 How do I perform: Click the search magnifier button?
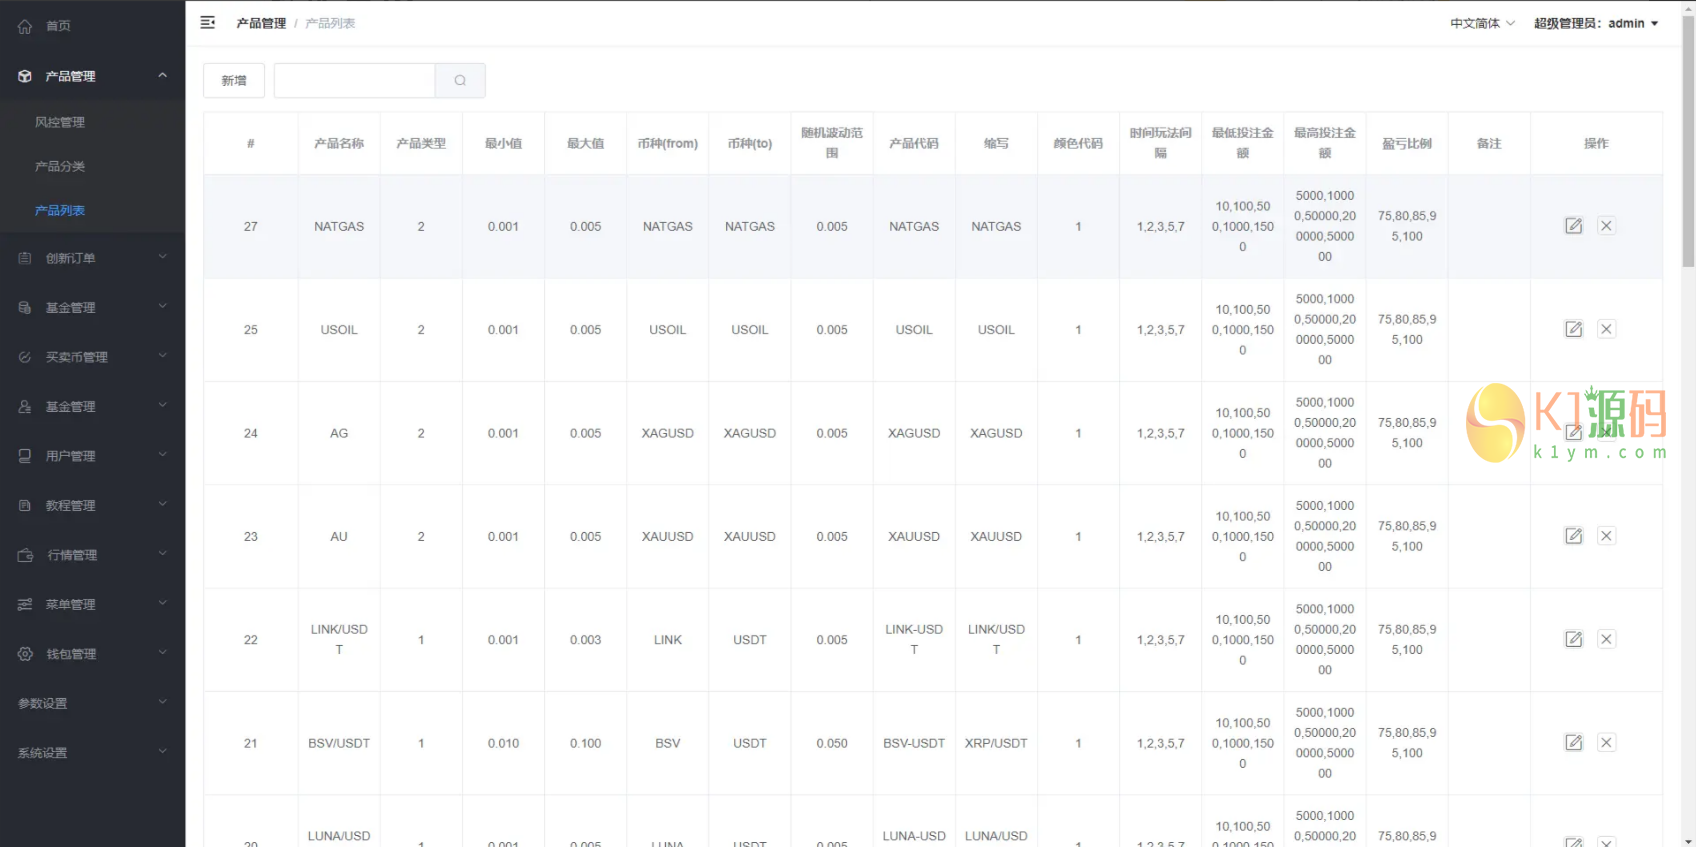coord(460,81)
